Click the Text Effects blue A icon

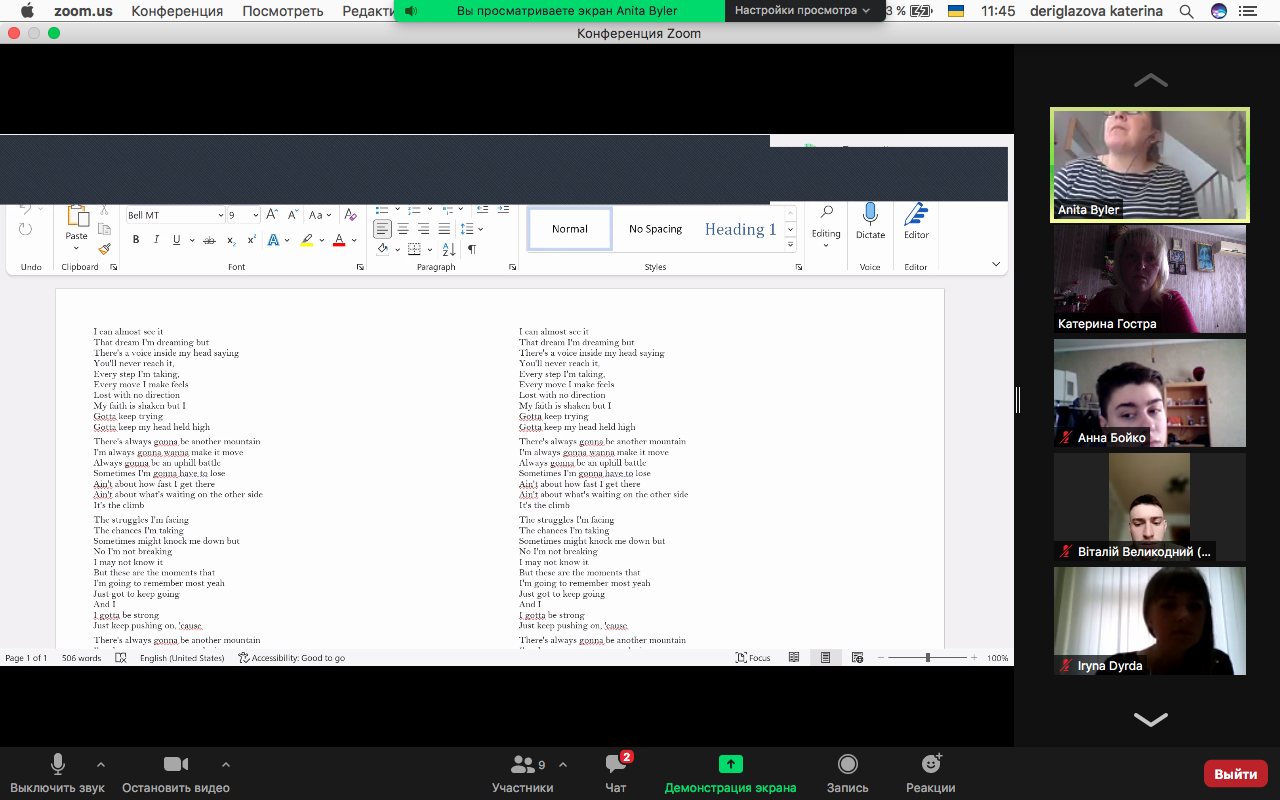[x=273, y=240]
